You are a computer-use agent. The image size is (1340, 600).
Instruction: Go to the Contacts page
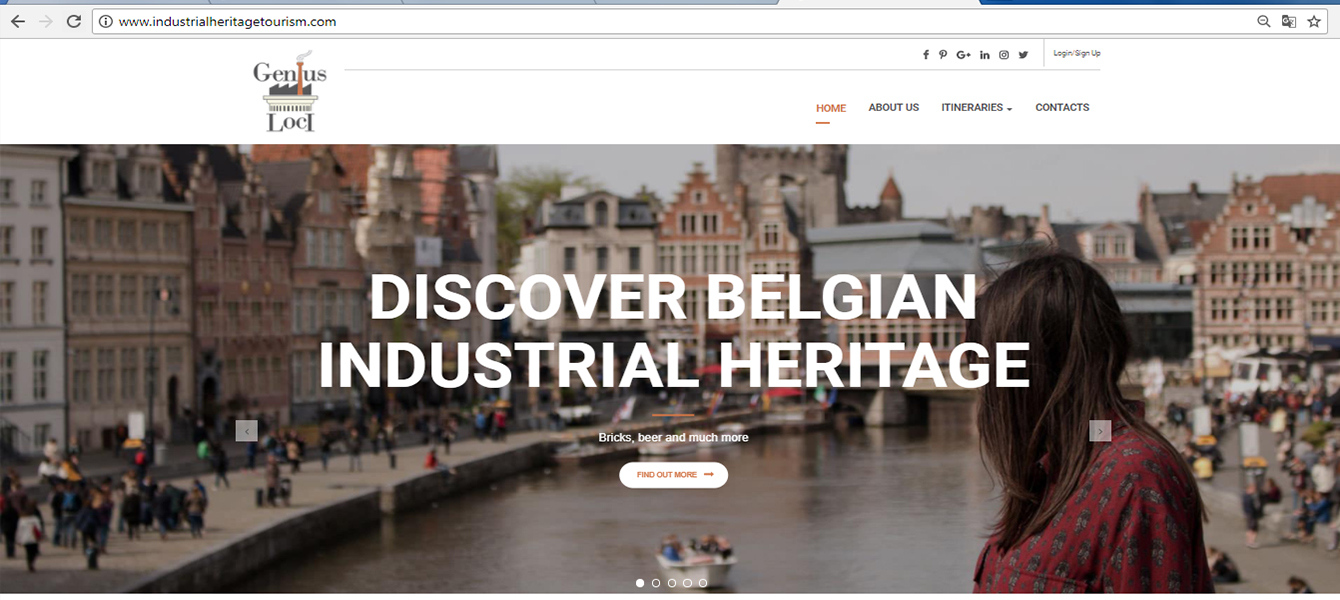(x=1062, y=108)
